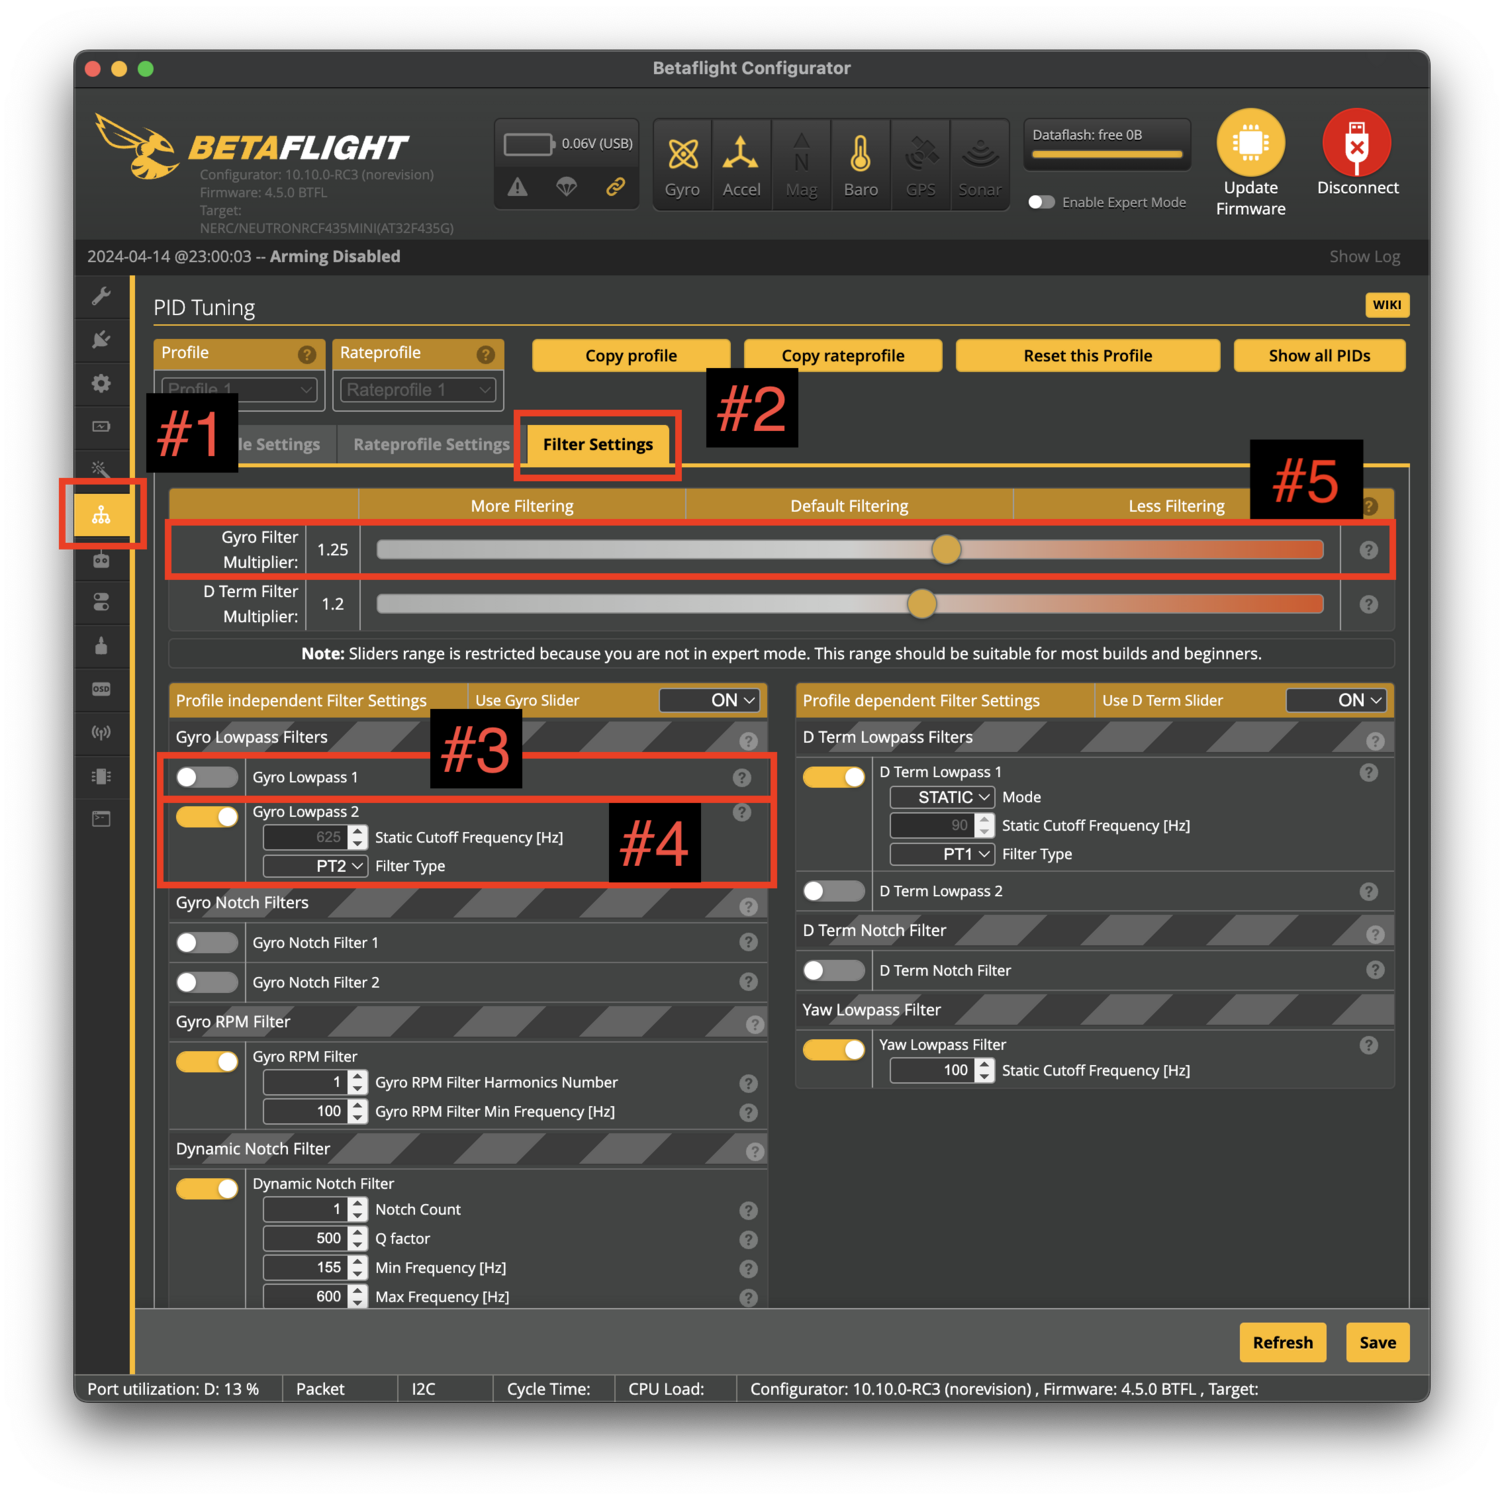Open the Setup wrench icon in sidebar
The width and height of the screenshot is (1504, 1500).
tap(101, 296)
